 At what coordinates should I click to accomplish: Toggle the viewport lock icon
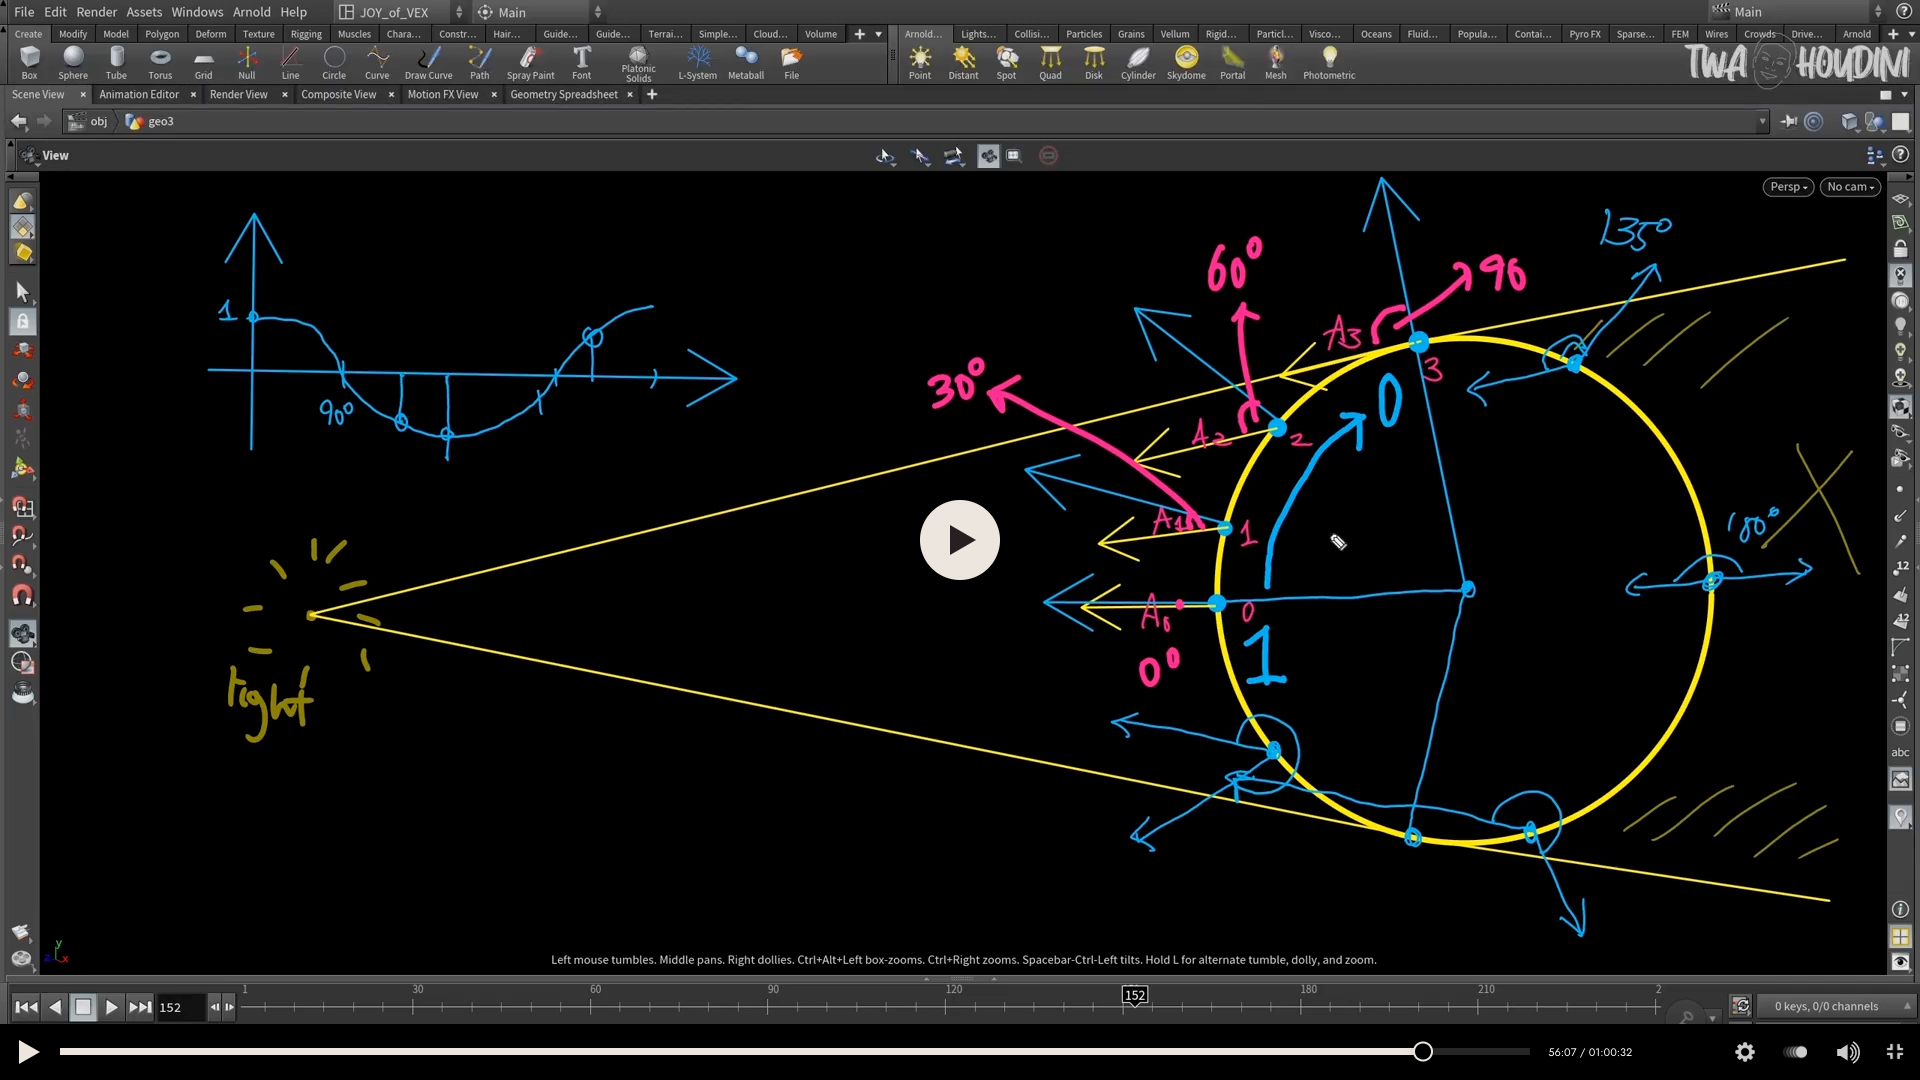pos(1900,249)
